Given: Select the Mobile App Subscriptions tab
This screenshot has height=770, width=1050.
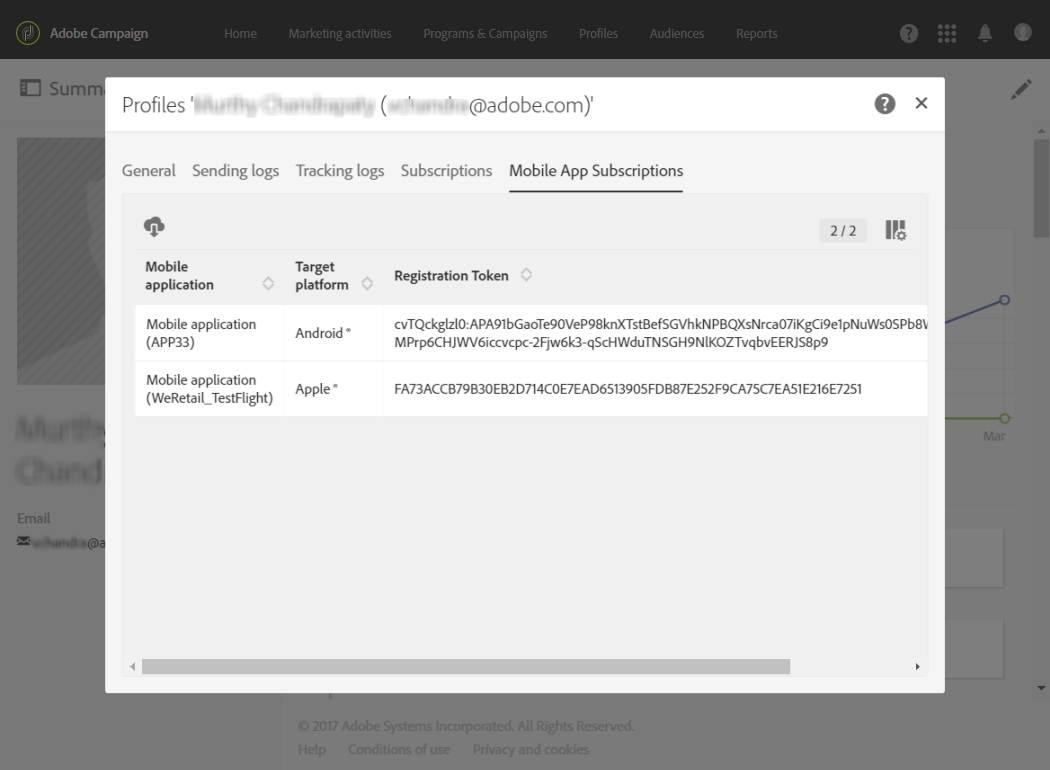Looking at the screenshot, I should 596,171.
